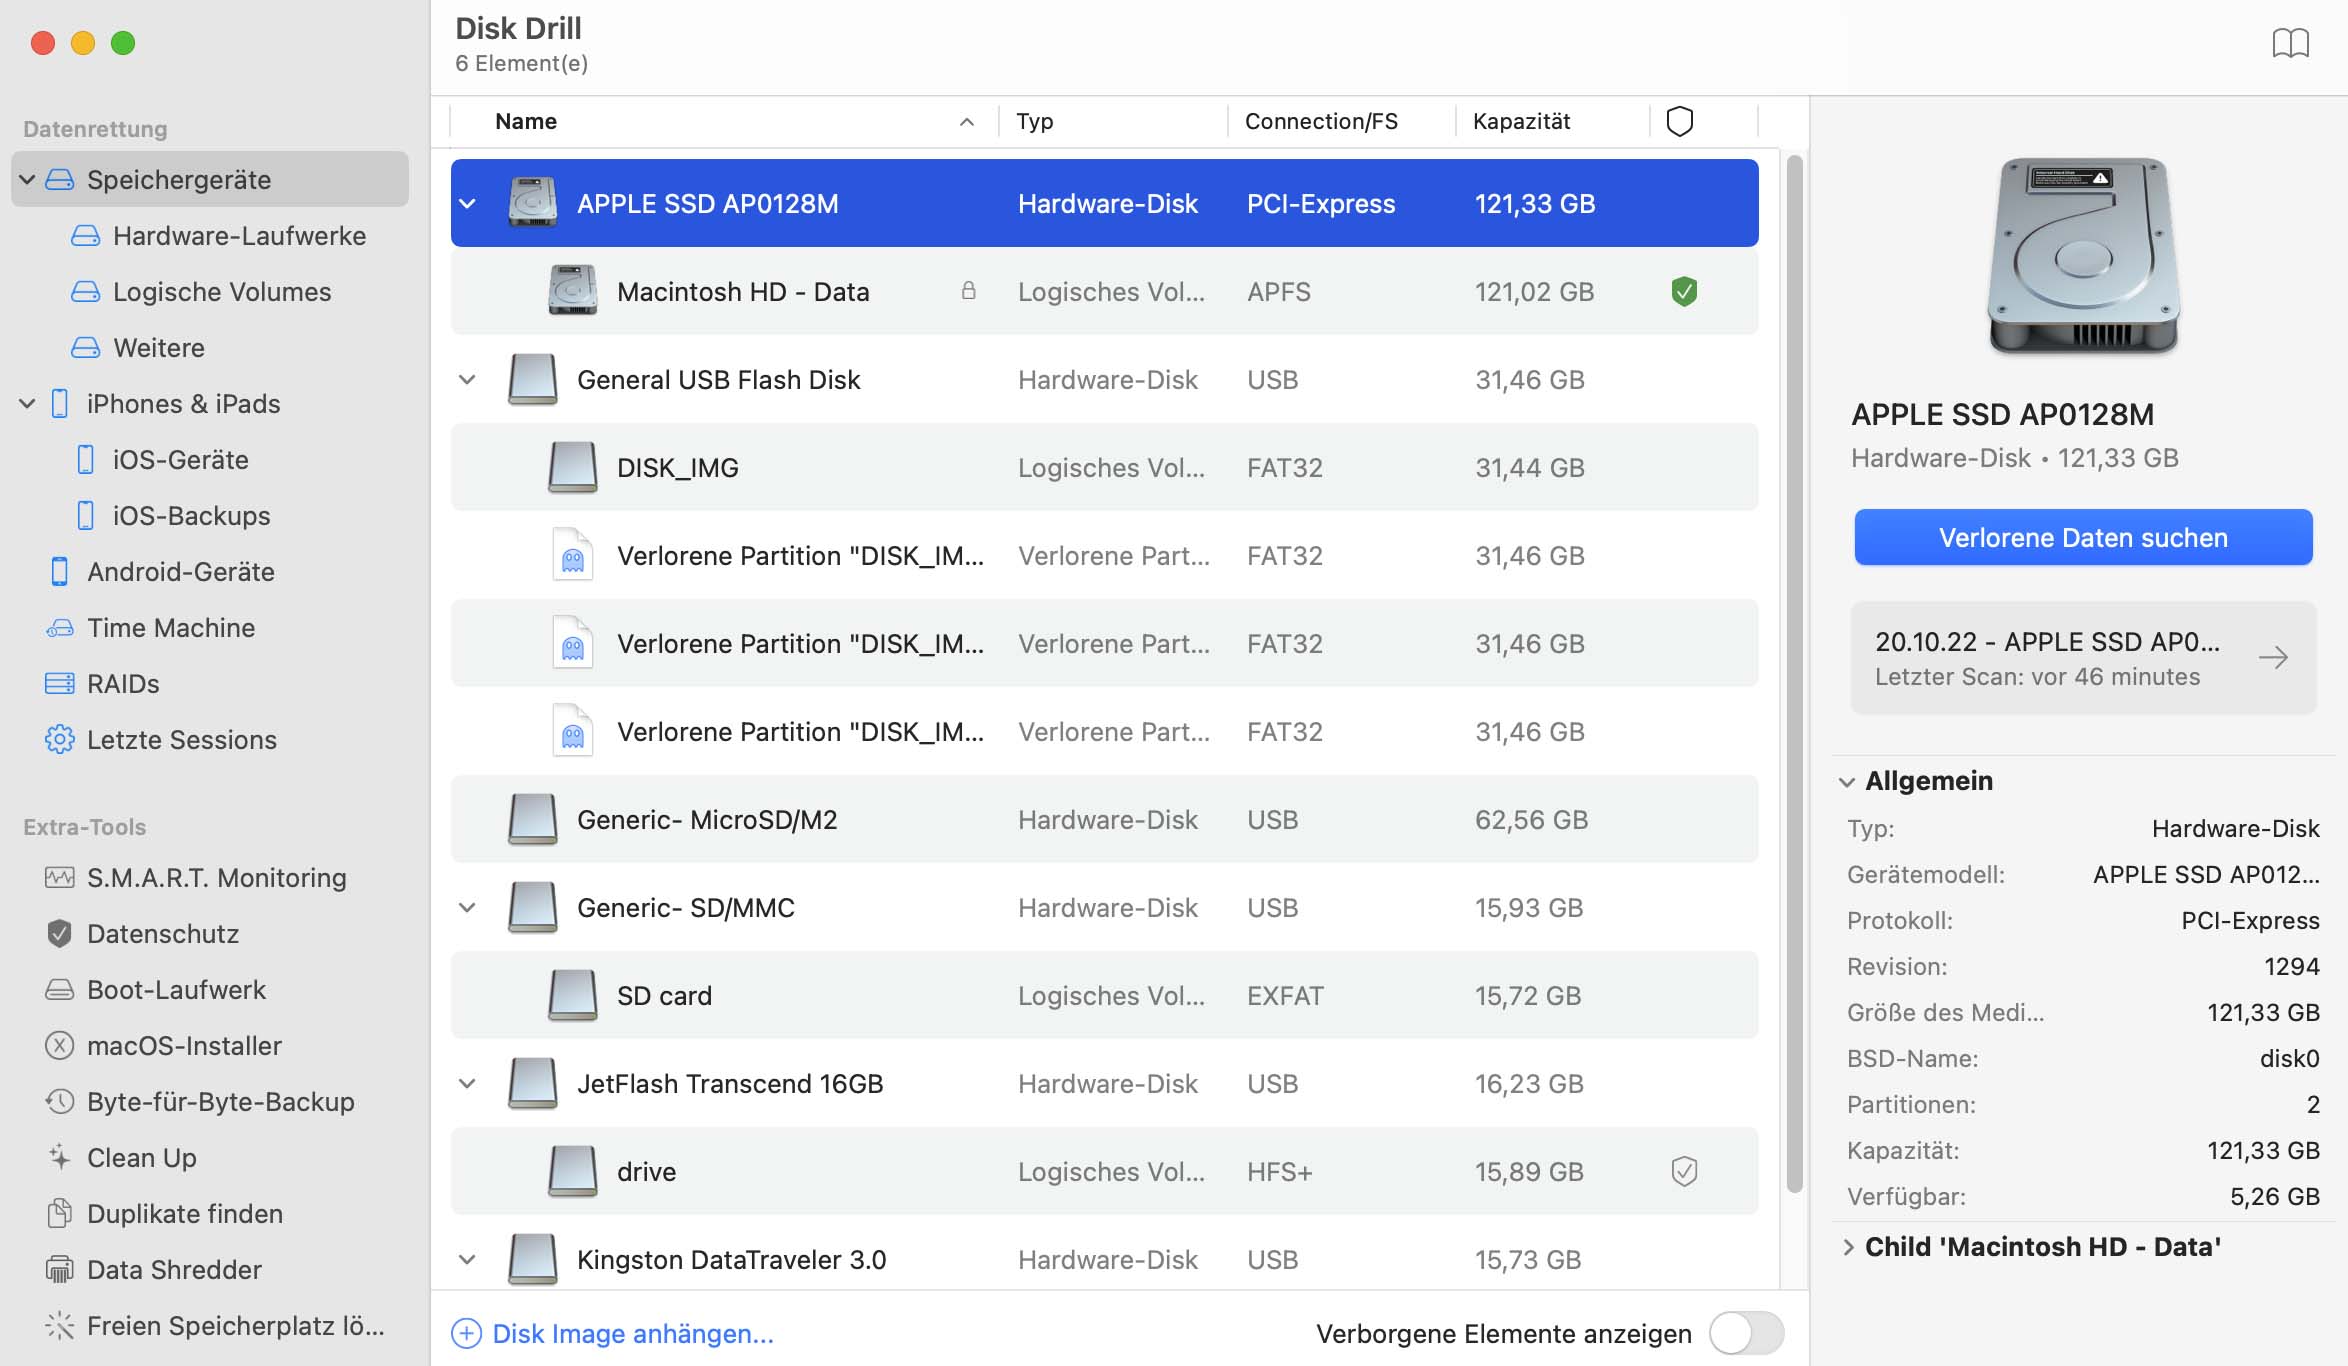The height and width of the screenshot is (1366, 2348).
Task: Click plus icon for Disk Image anhängen
Action: coord(466,1333)
